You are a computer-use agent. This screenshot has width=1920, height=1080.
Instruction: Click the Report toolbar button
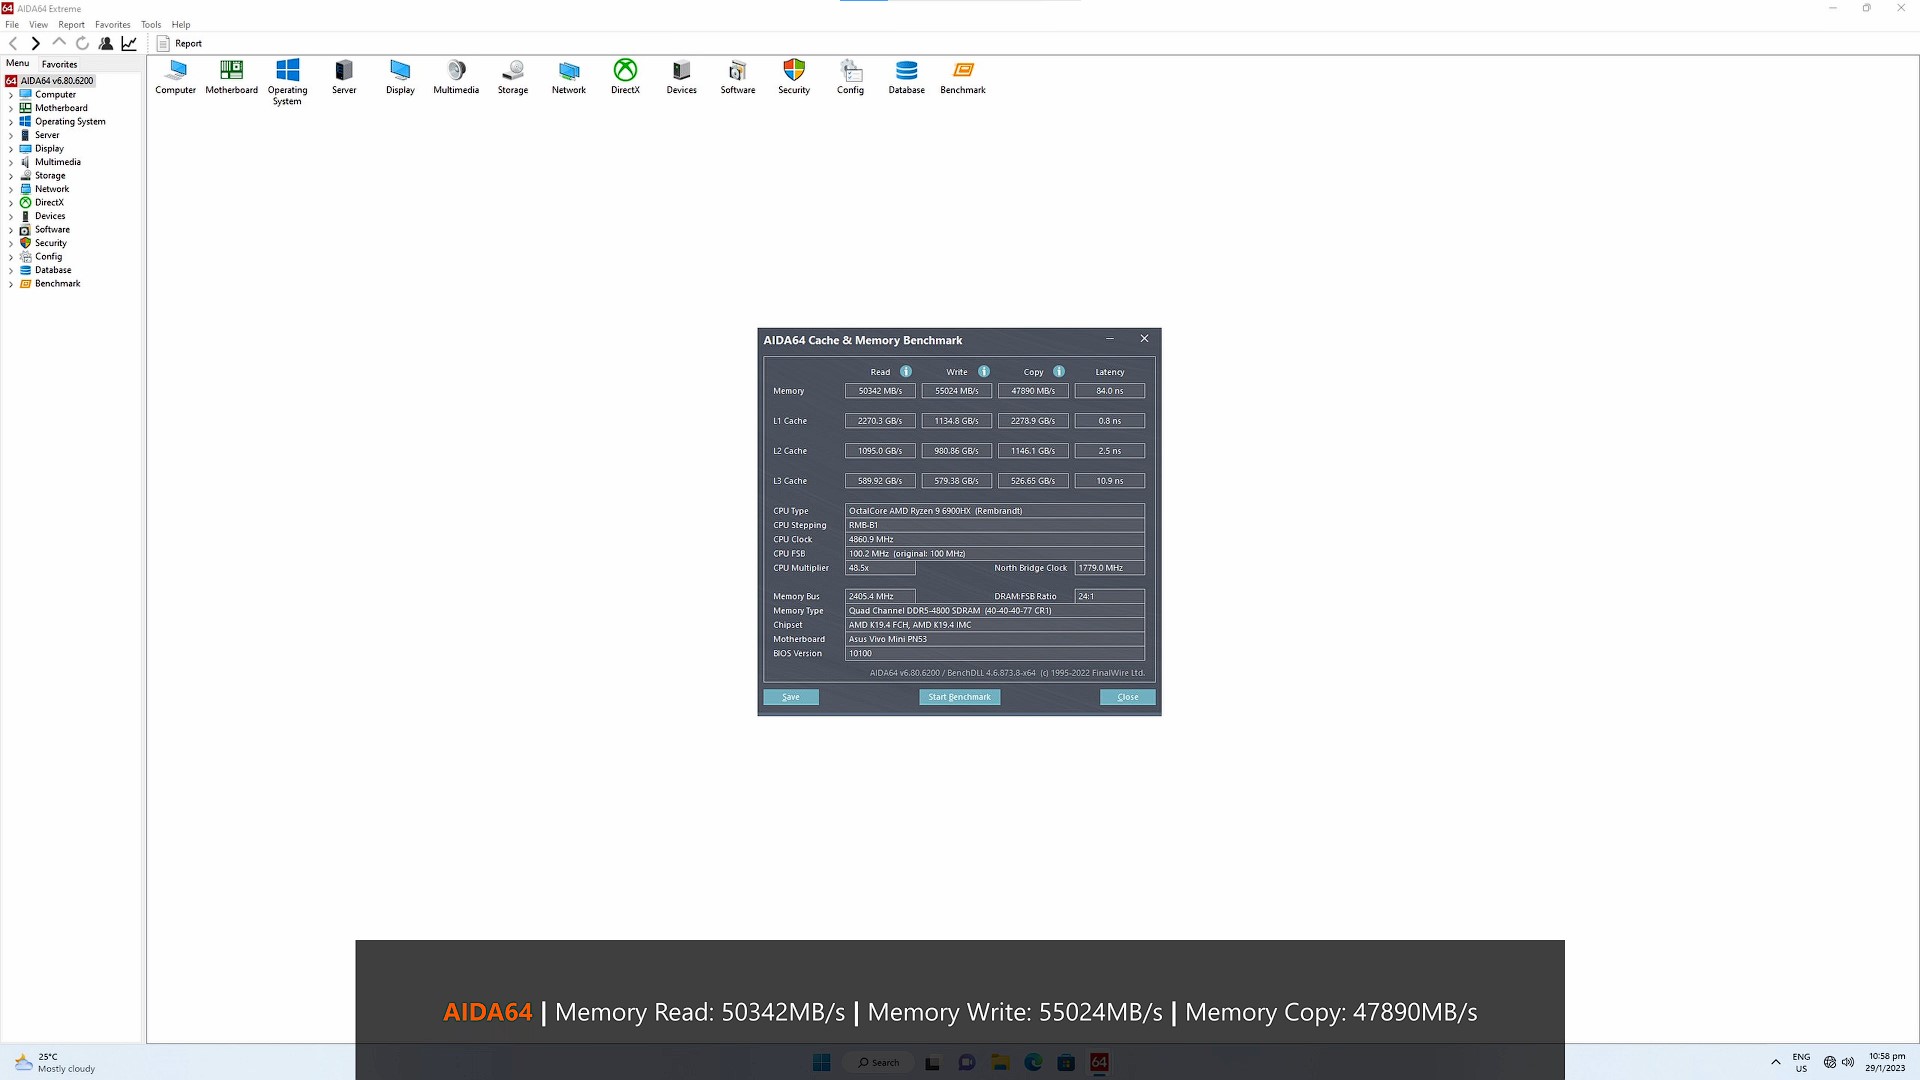[179, 43]
